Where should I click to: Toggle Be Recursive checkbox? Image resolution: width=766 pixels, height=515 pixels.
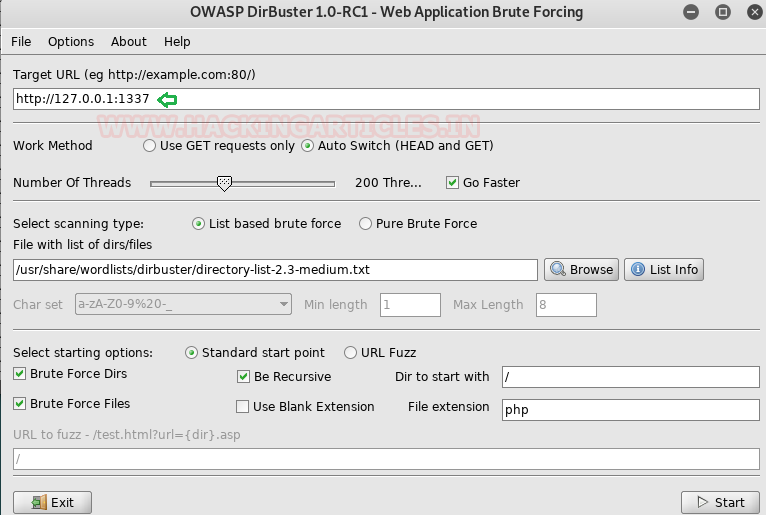[243, 377]
